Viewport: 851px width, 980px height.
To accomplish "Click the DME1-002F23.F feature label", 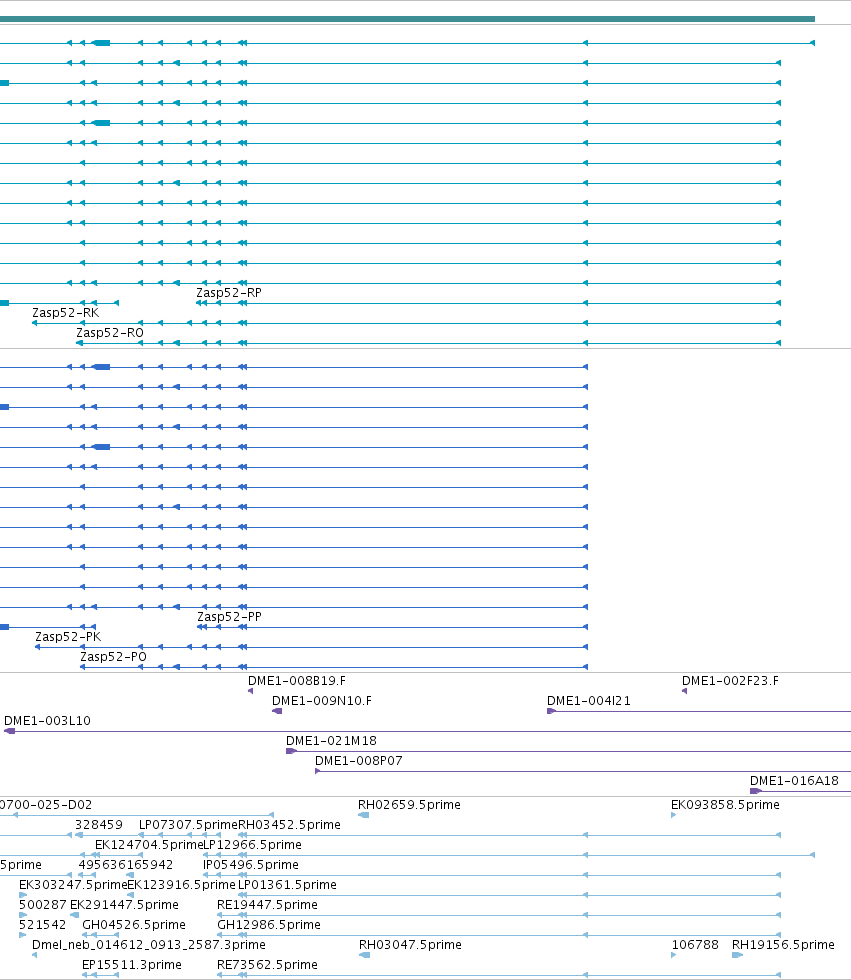I will click(730, 681).
